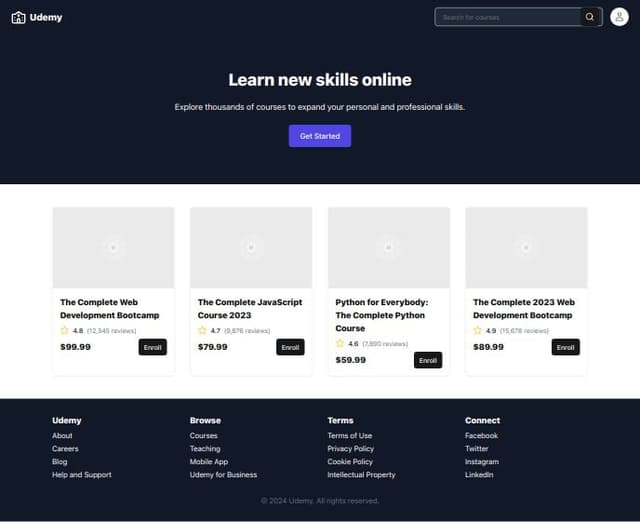
Task: Enroll in the $89.99 2023 Web Bootcamp
Action: pos(565,347)
